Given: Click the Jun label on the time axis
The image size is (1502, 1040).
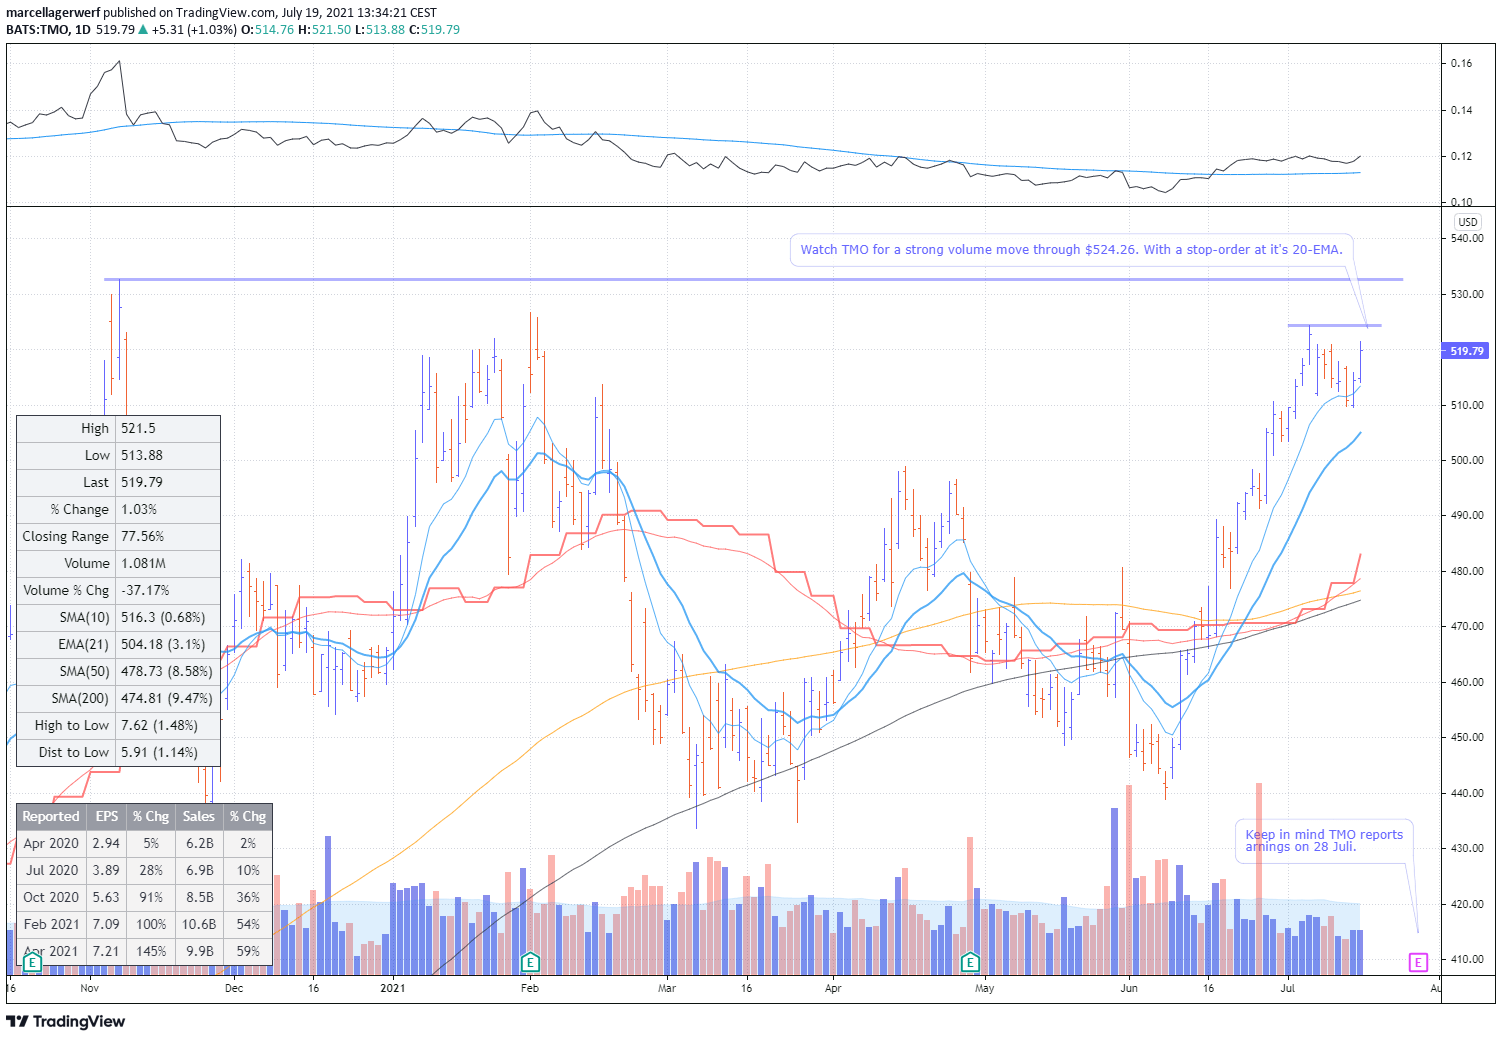Looking at the screenshot, I should (x=1129, y=988).
